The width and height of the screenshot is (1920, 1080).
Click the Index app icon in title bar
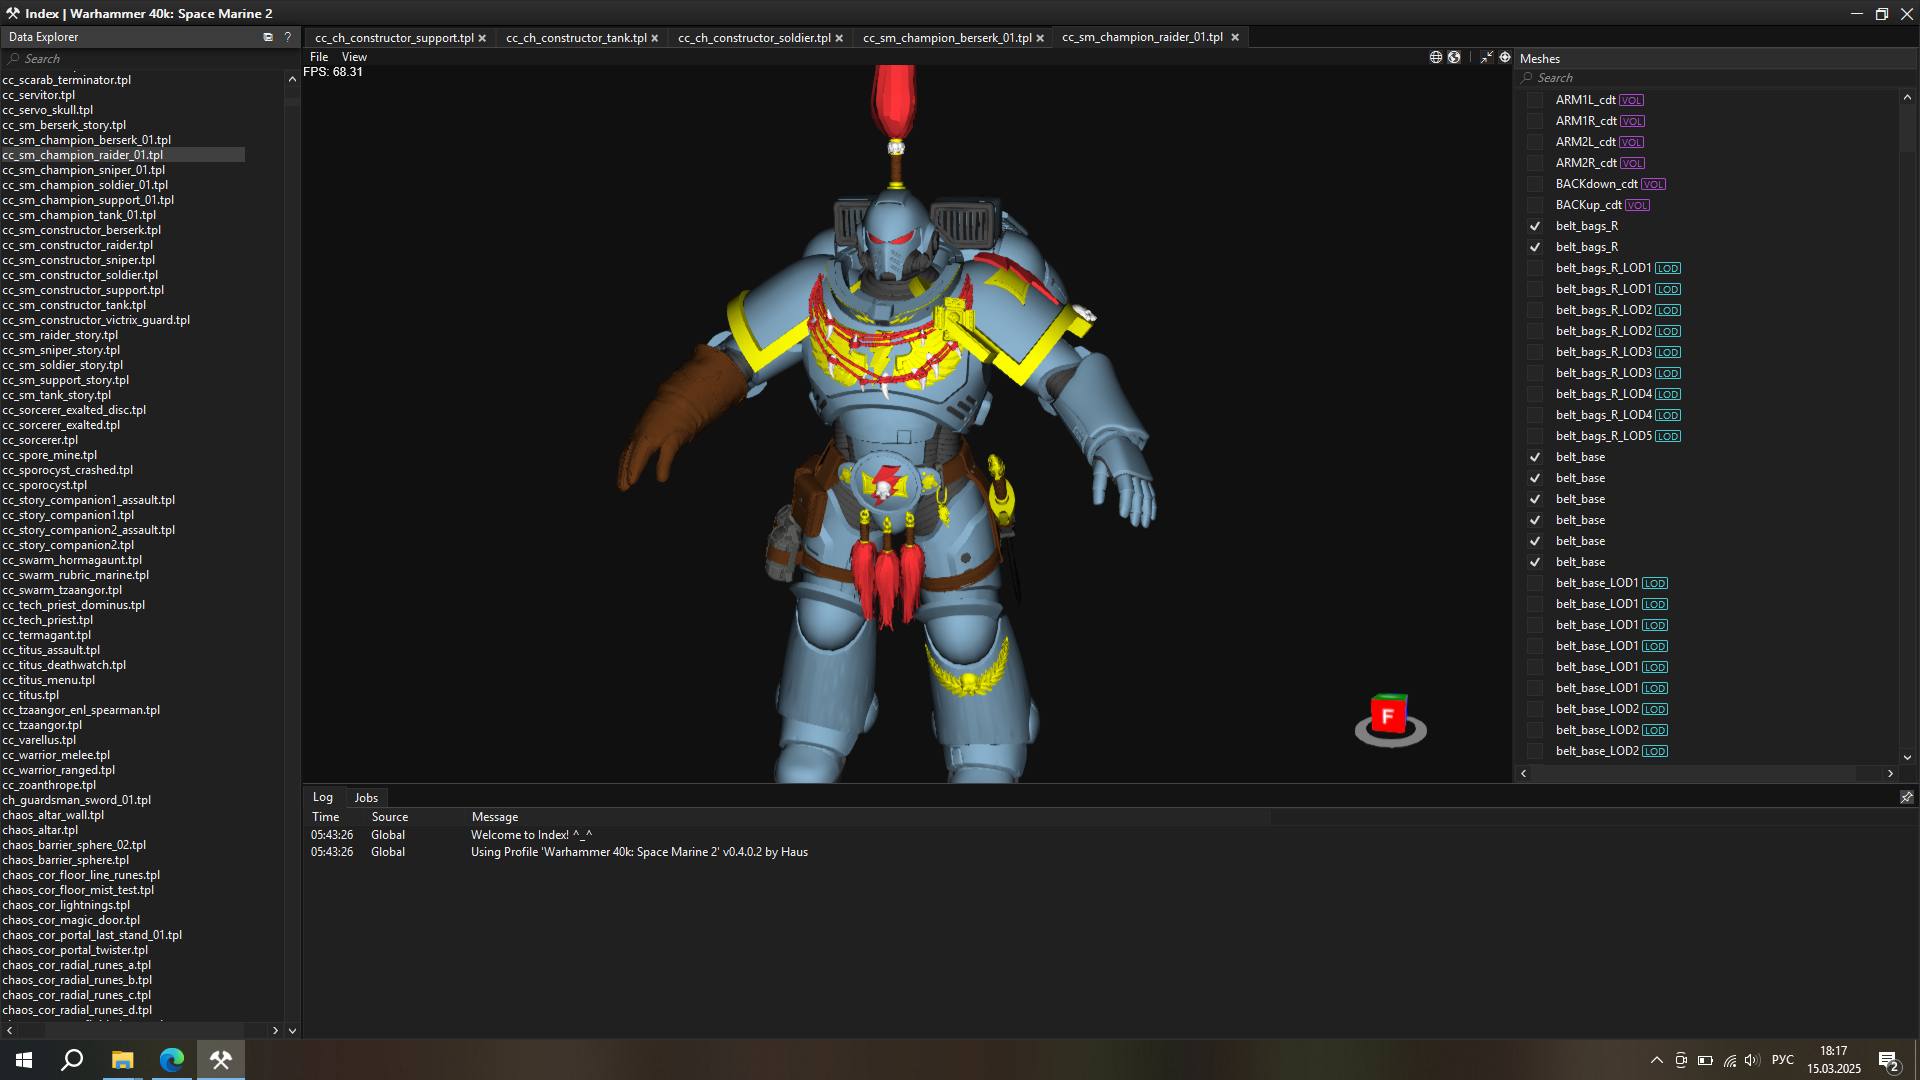pos(12,13)
